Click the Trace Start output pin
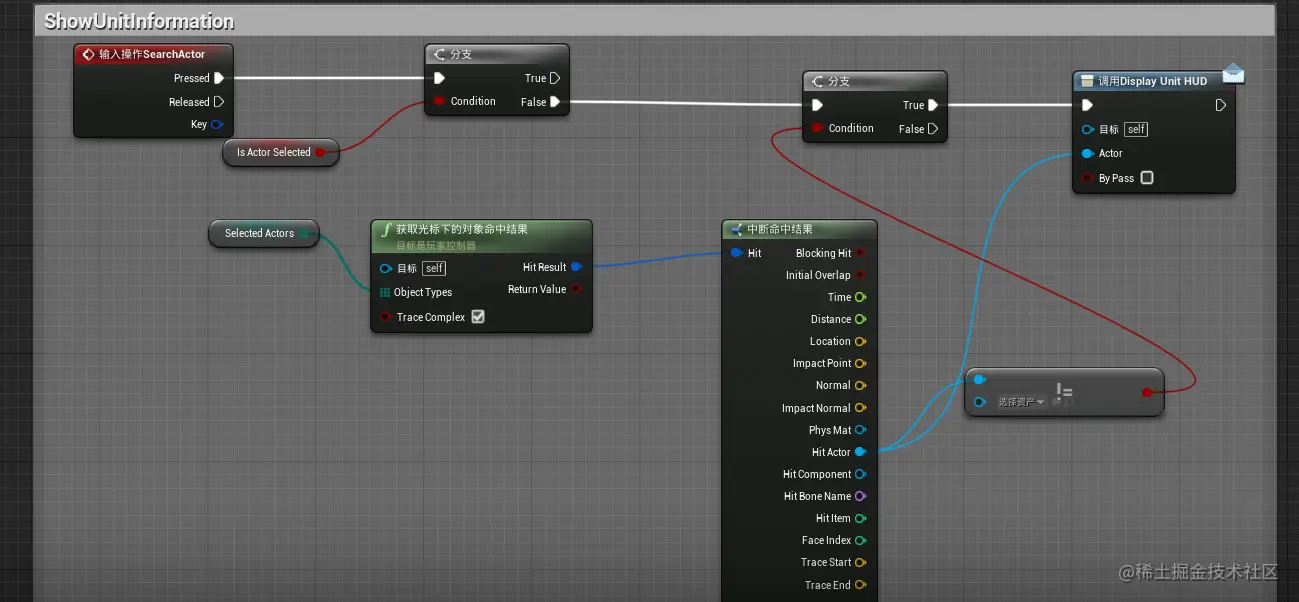 [861, 562]
